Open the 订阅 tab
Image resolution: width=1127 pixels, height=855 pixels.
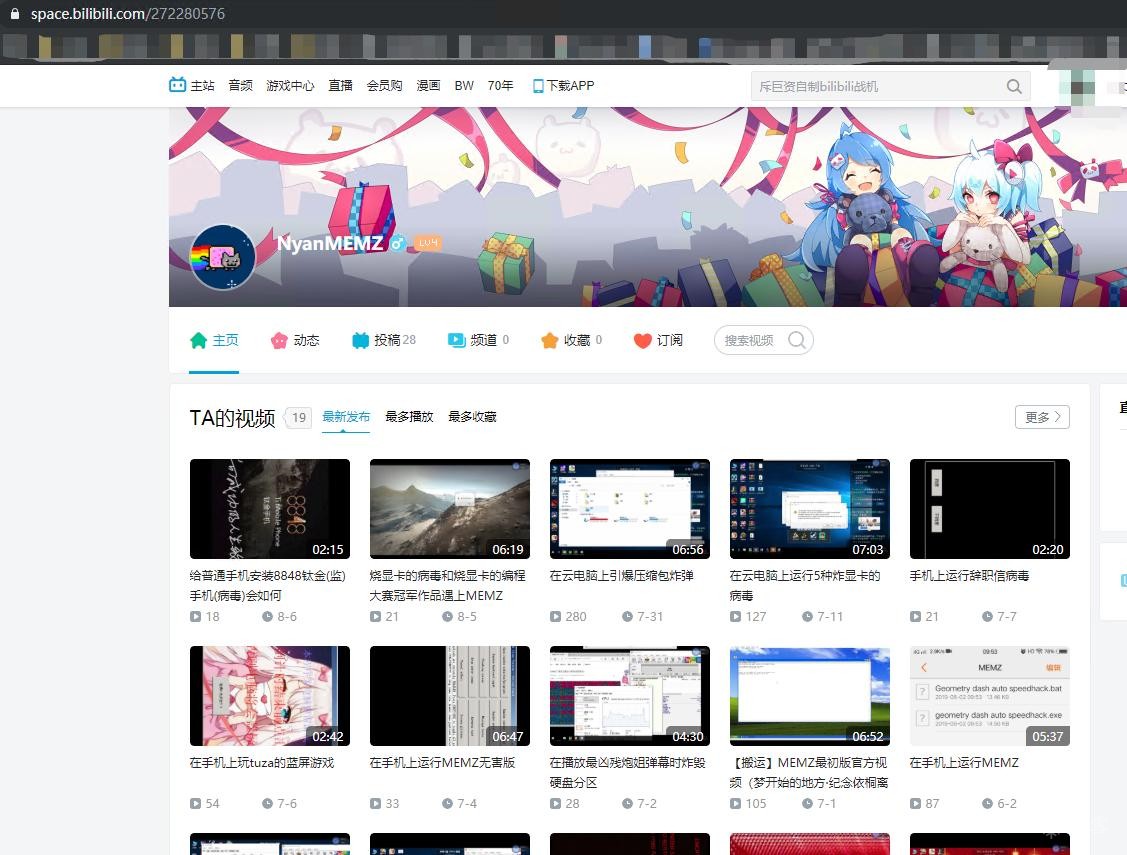coord(658,341)
